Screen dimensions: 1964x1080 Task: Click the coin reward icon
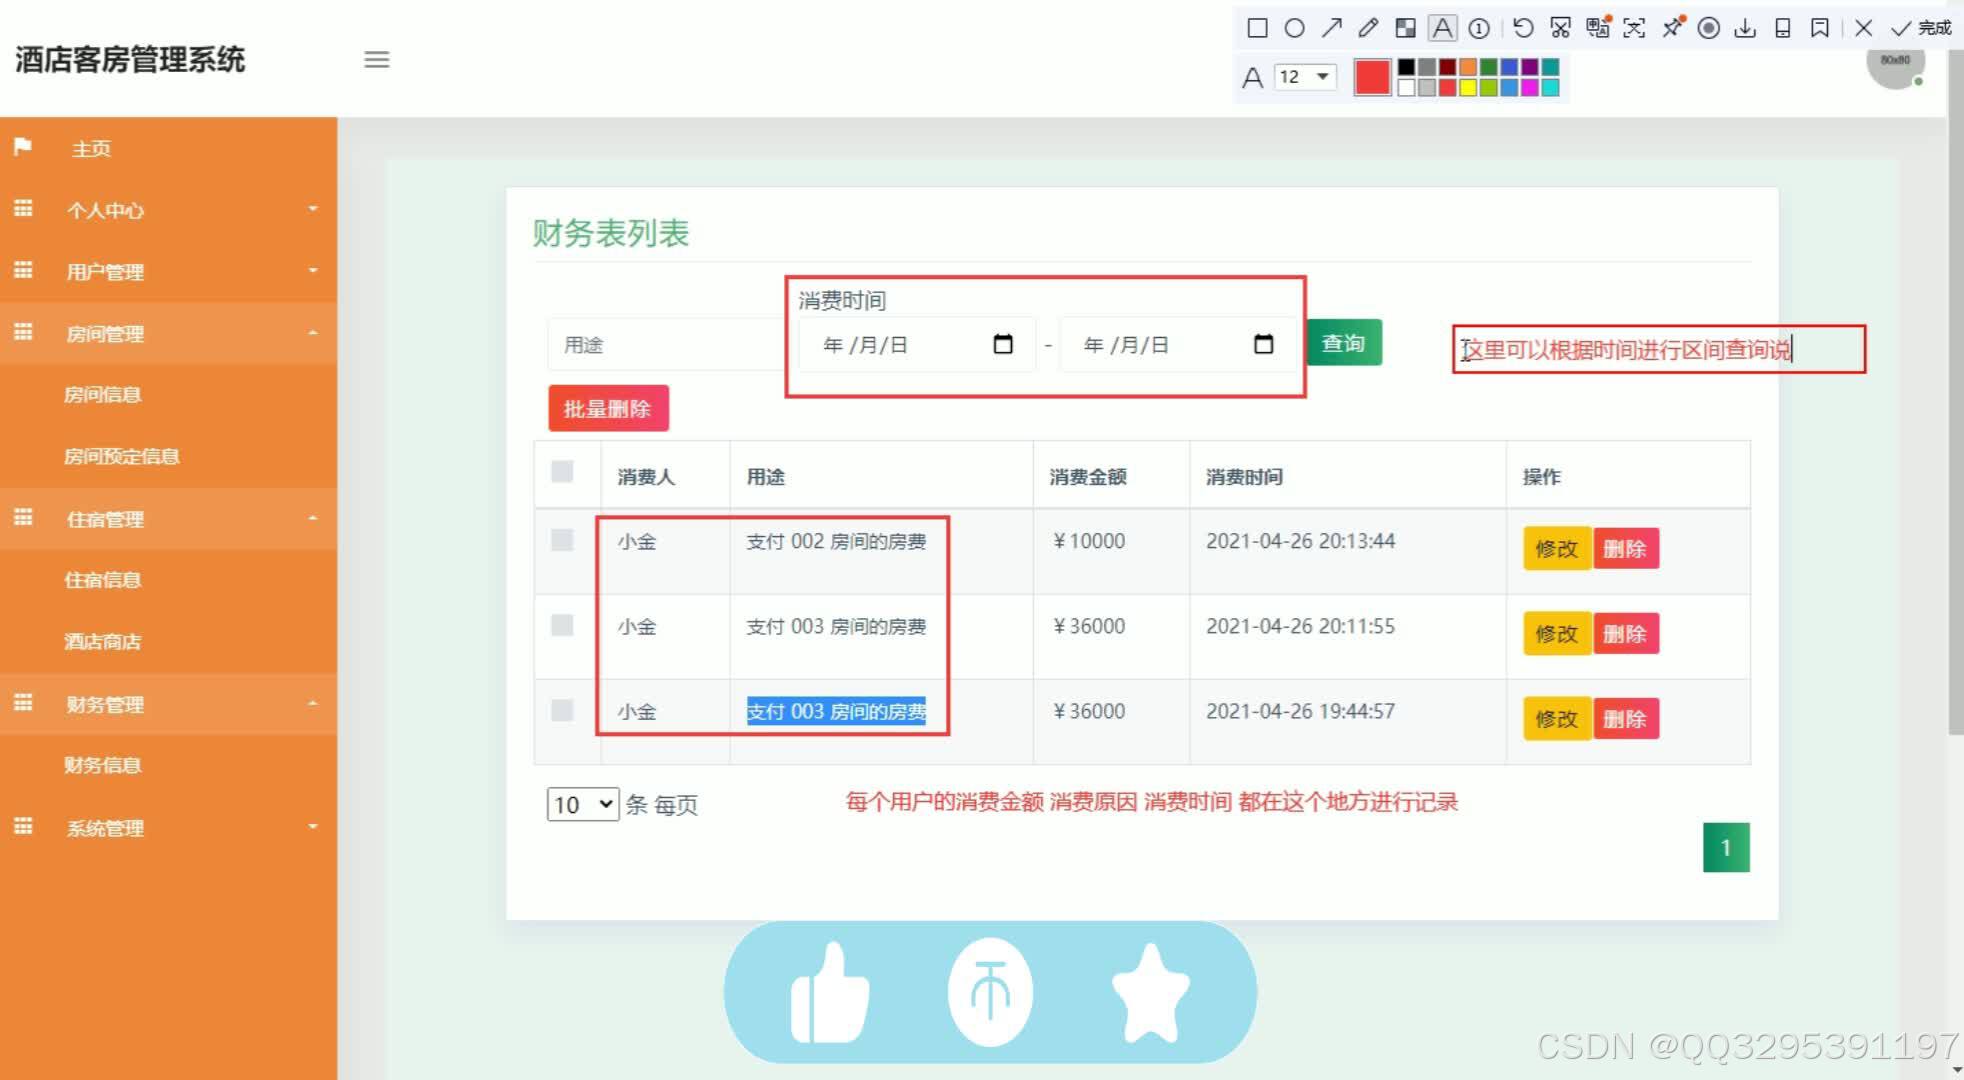(991, 992)
